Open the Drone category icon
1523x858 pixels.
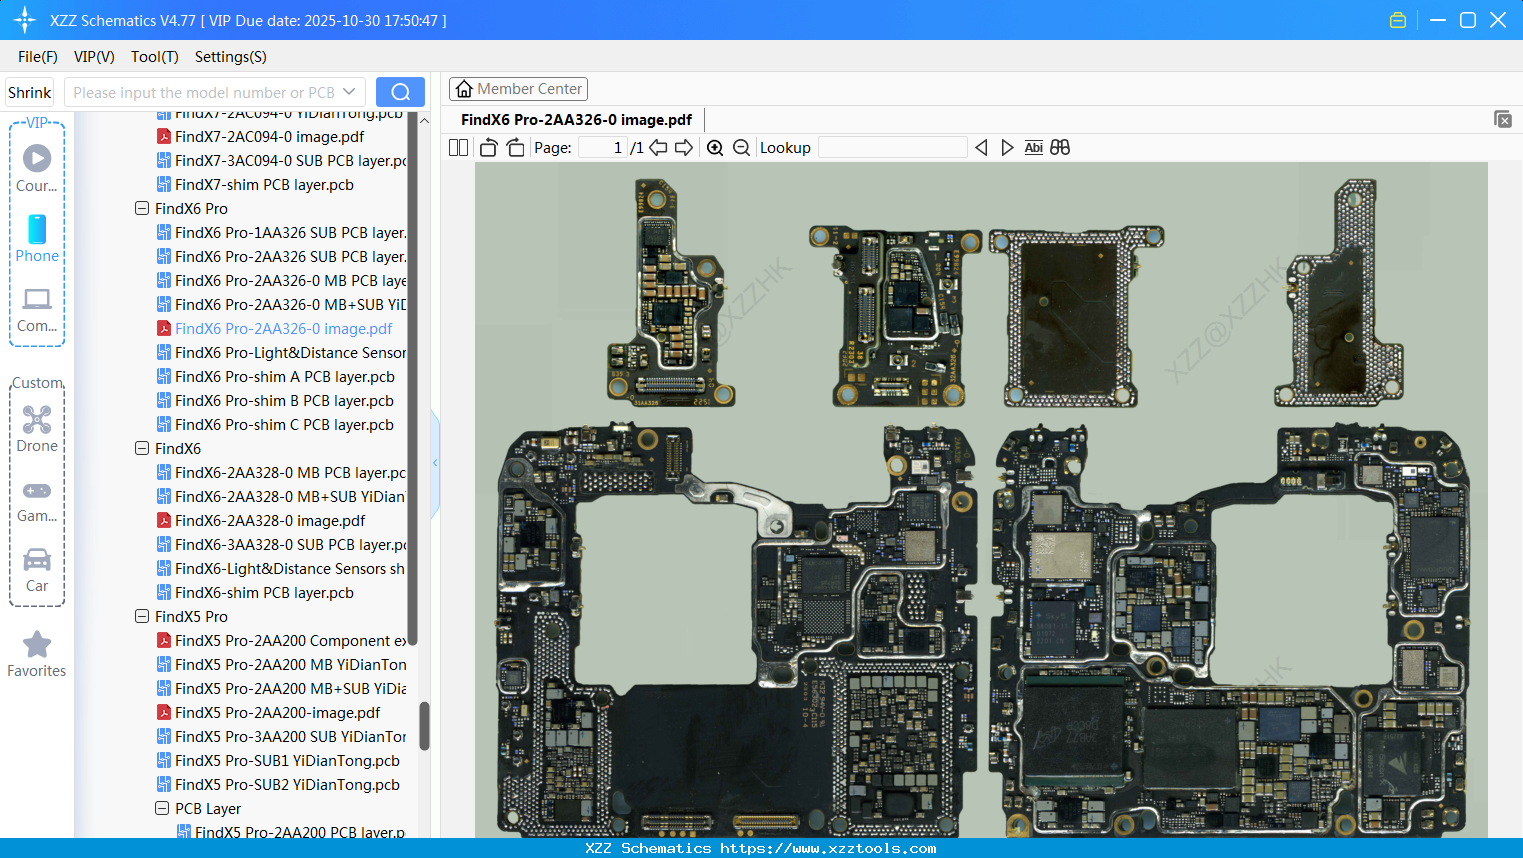tap(37, 428)
